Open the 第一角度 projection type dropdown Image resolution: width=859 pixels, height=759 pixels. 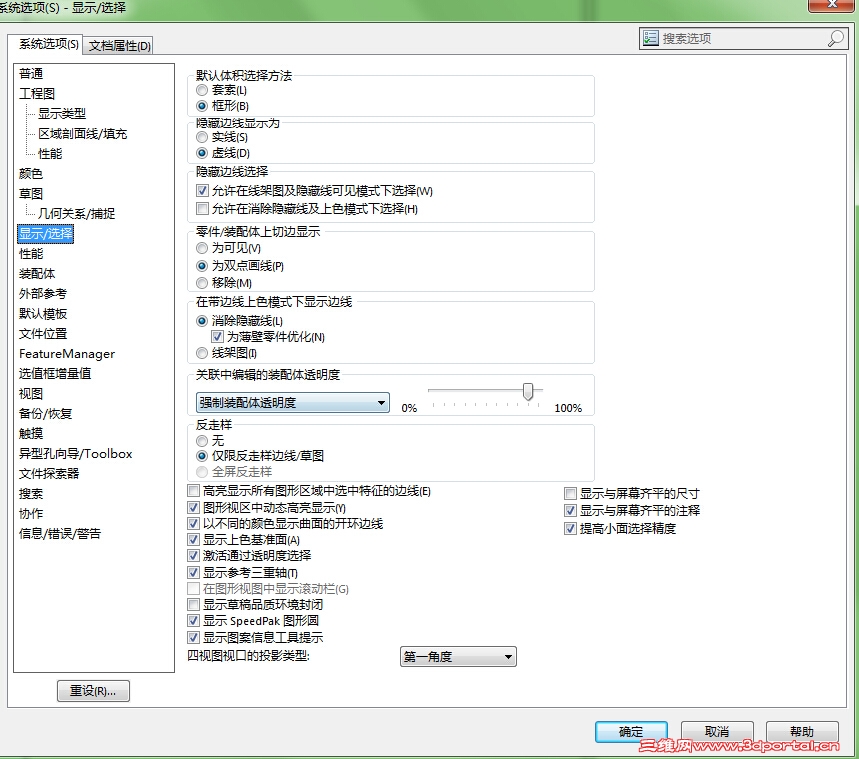510,656
